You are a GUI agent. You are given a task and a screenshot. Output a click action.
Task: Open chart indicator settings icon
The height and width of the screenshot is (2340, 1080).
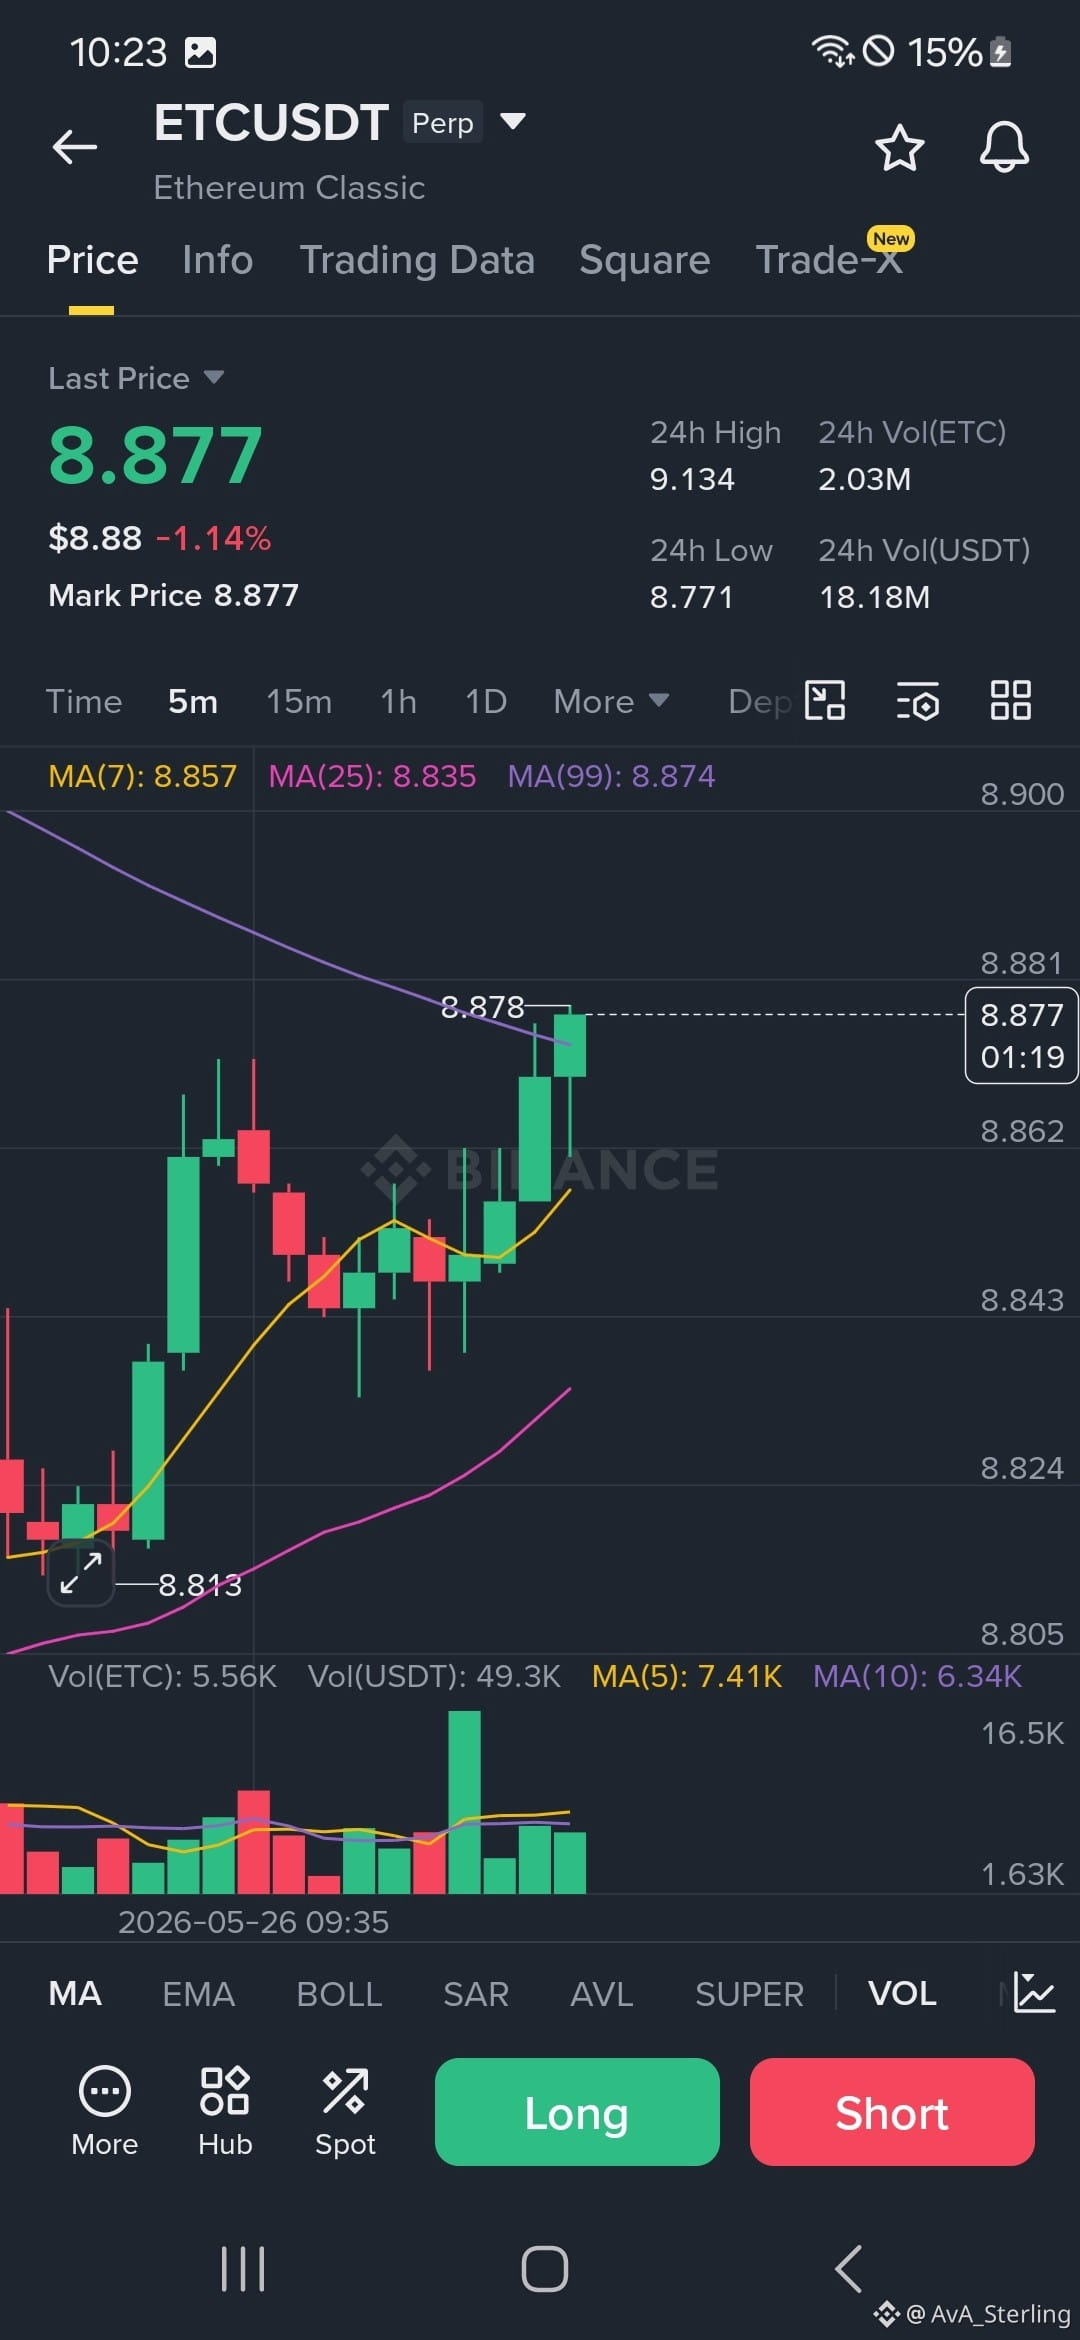coord(917,701)
